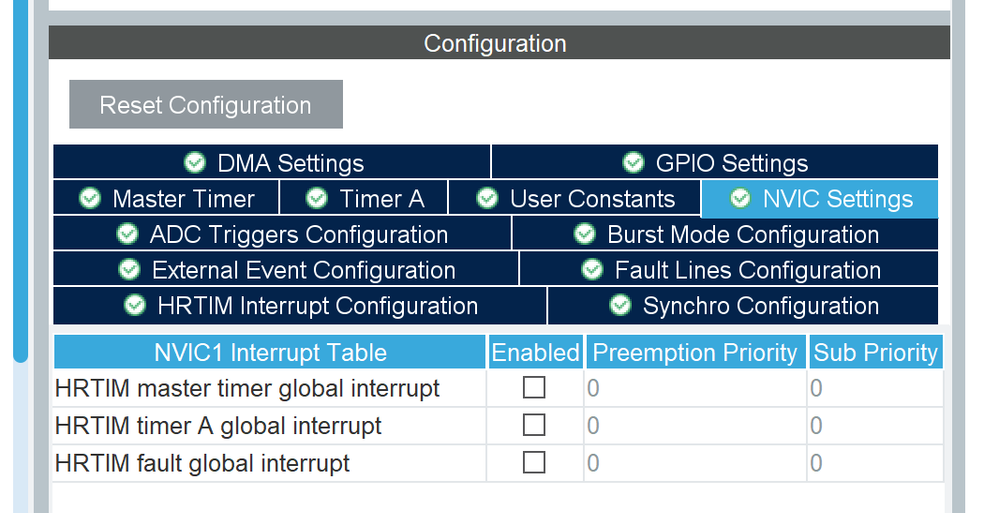Enable HRTIM fault global interrupt checkbox
This screenshot has width=999, height=513.
coord(534,463)
